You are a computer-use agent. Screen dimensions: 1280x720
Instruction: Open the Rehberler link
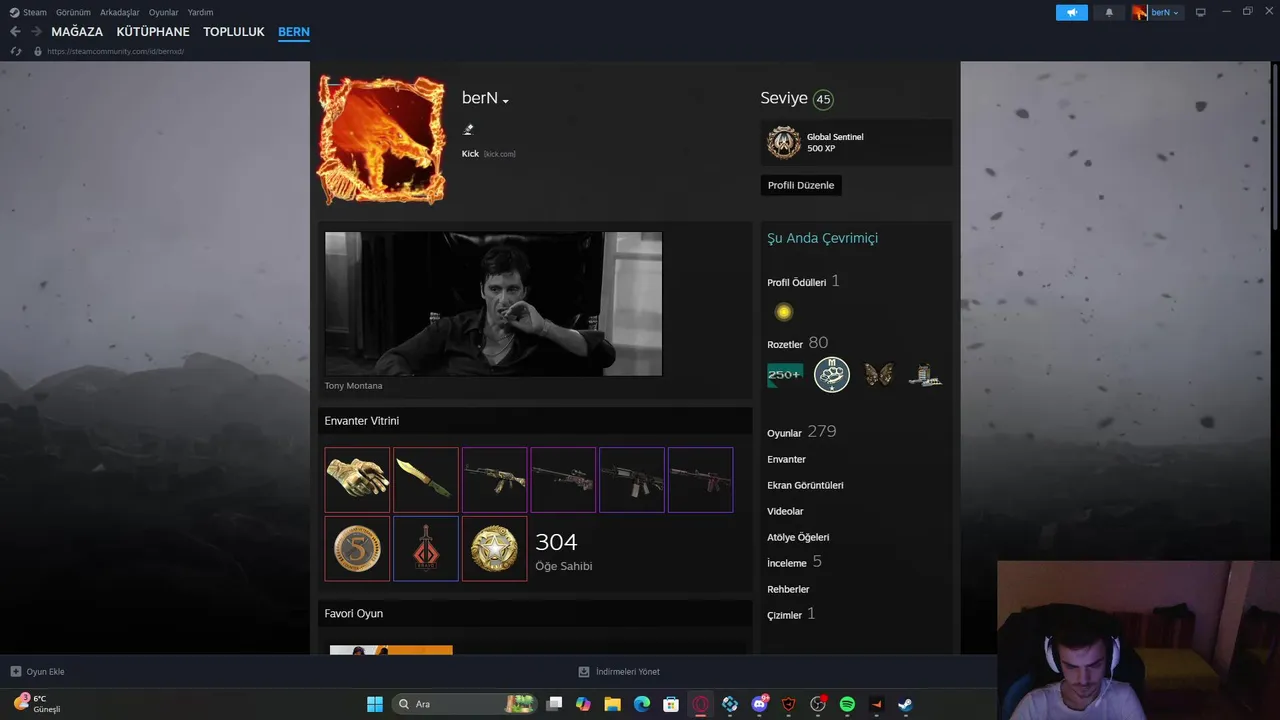tap(788, 589)
